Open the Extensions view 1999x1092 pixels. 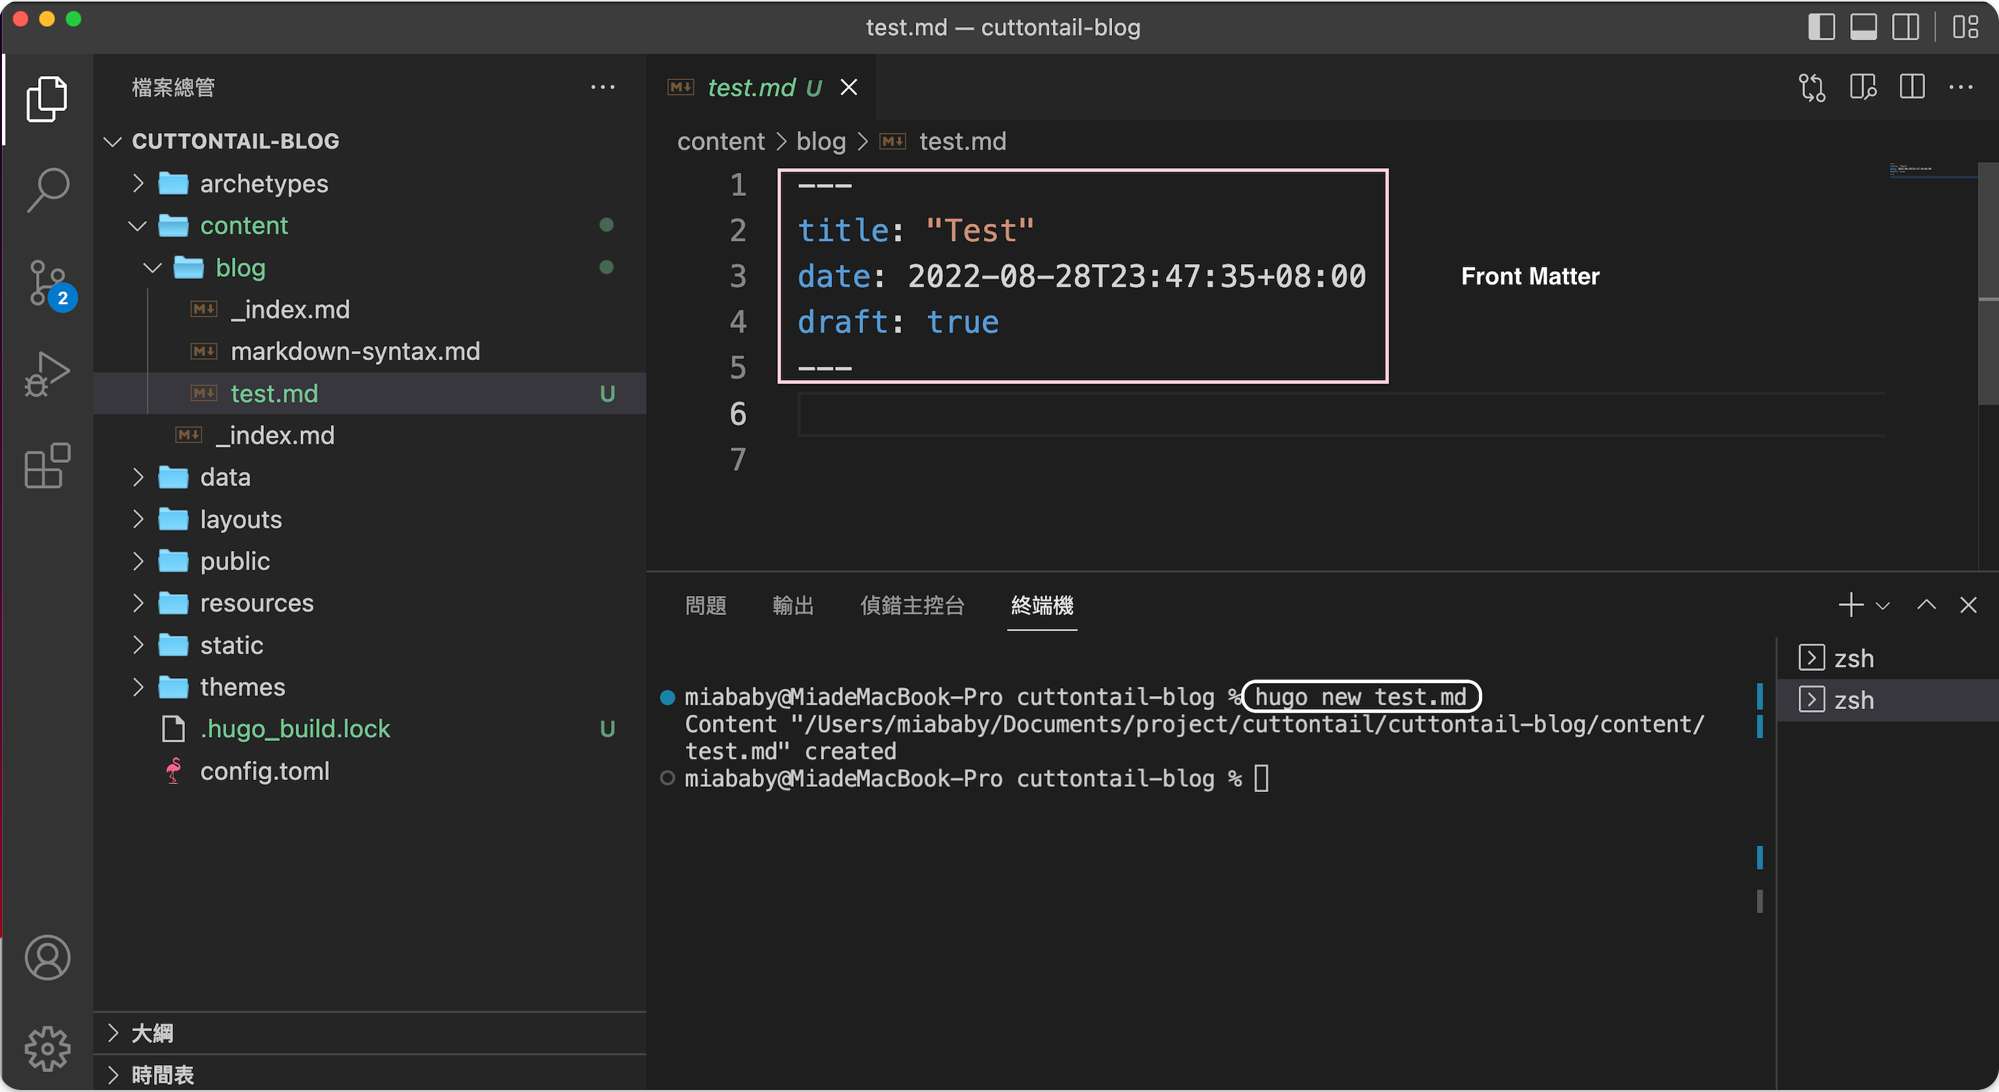[47, 466]
